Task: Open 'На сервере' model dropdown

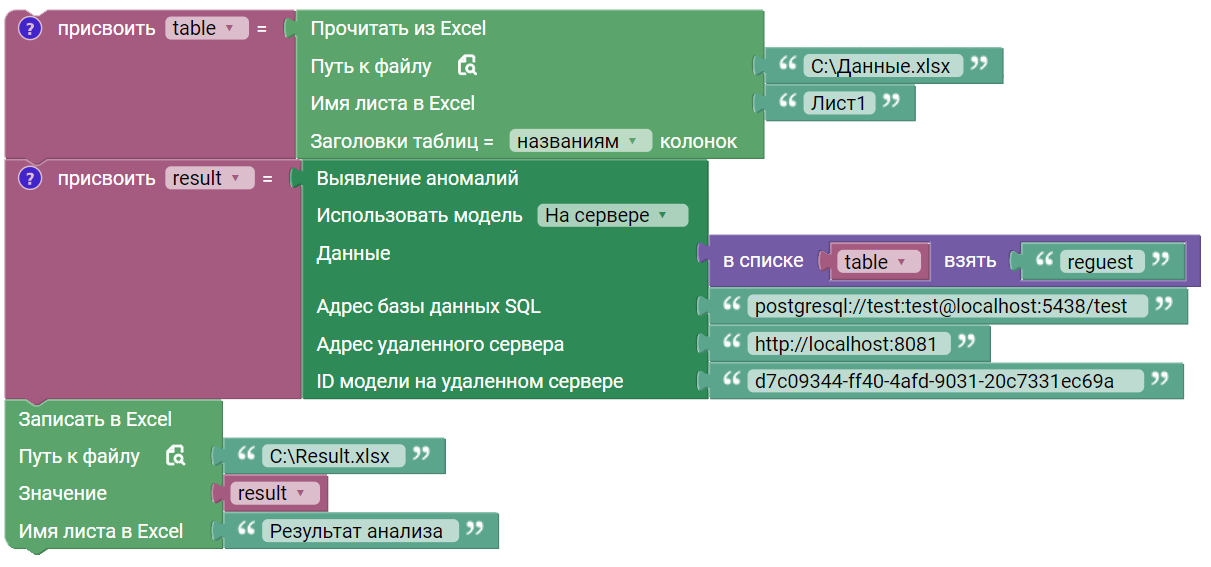Action: [612, 215]
